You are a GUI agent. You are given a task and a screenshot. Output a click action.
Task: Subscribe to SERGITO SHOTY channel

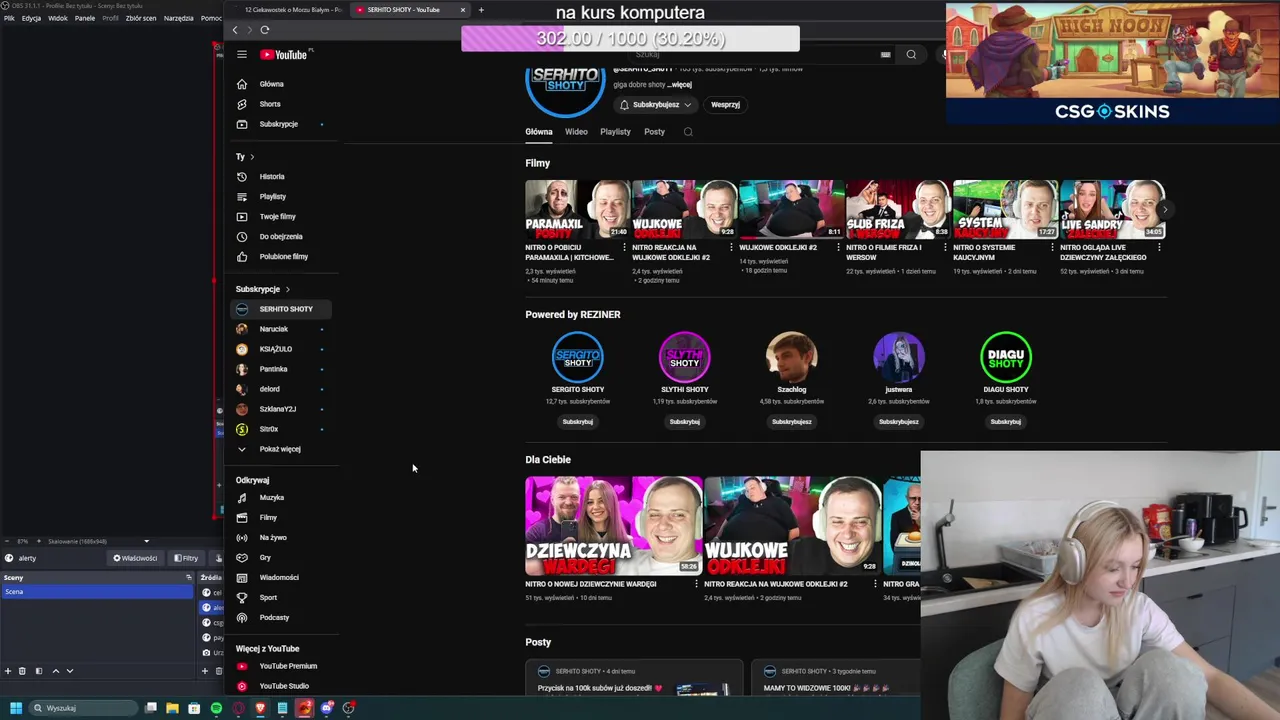point(577,422)
